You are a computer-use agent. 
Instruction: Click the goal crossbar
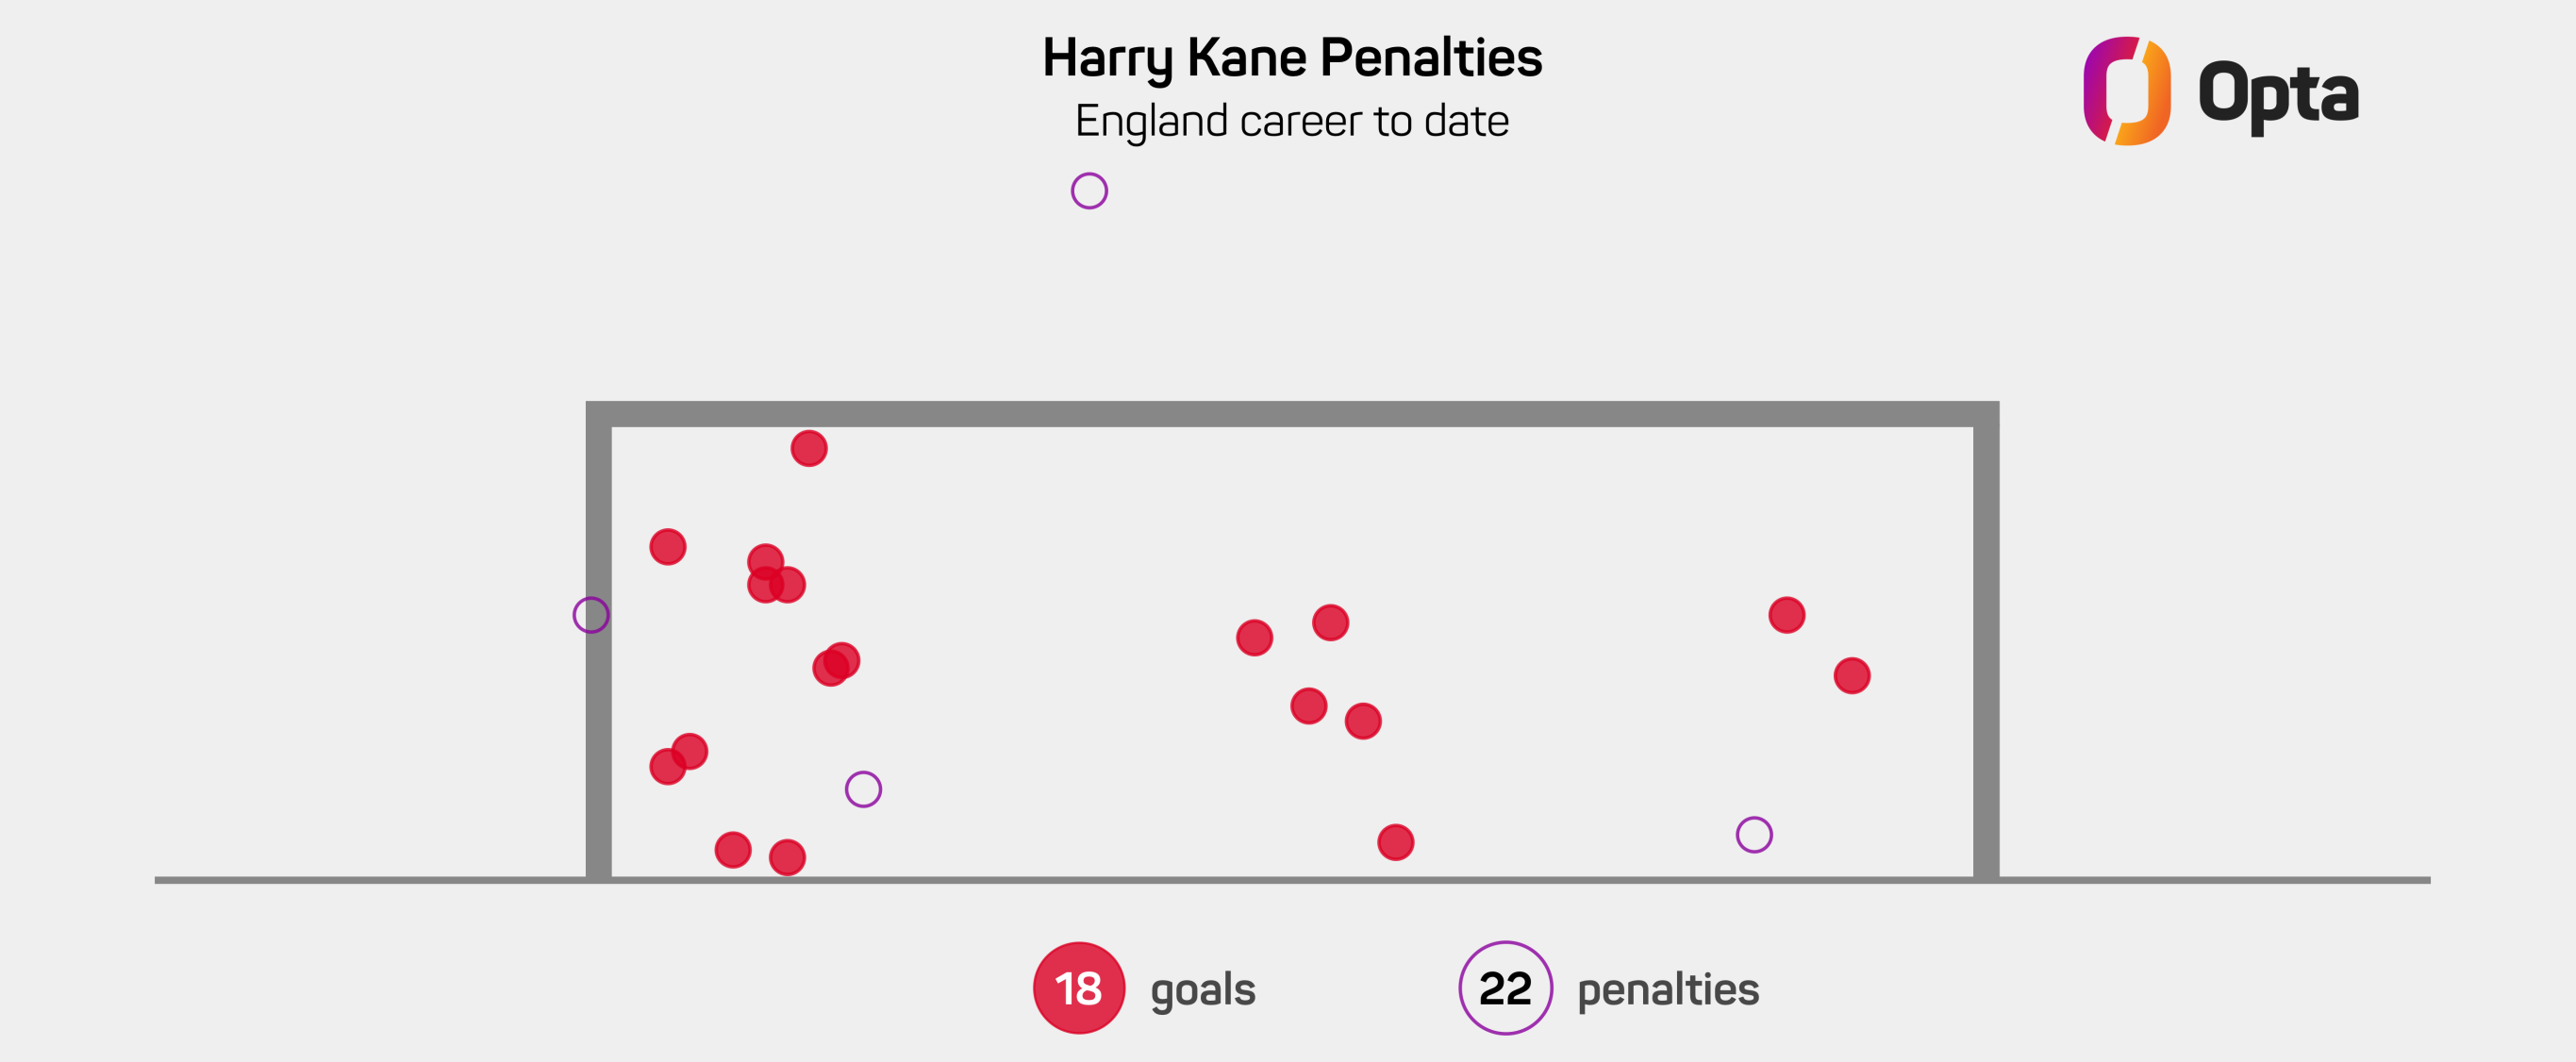tap(1292, 414)
